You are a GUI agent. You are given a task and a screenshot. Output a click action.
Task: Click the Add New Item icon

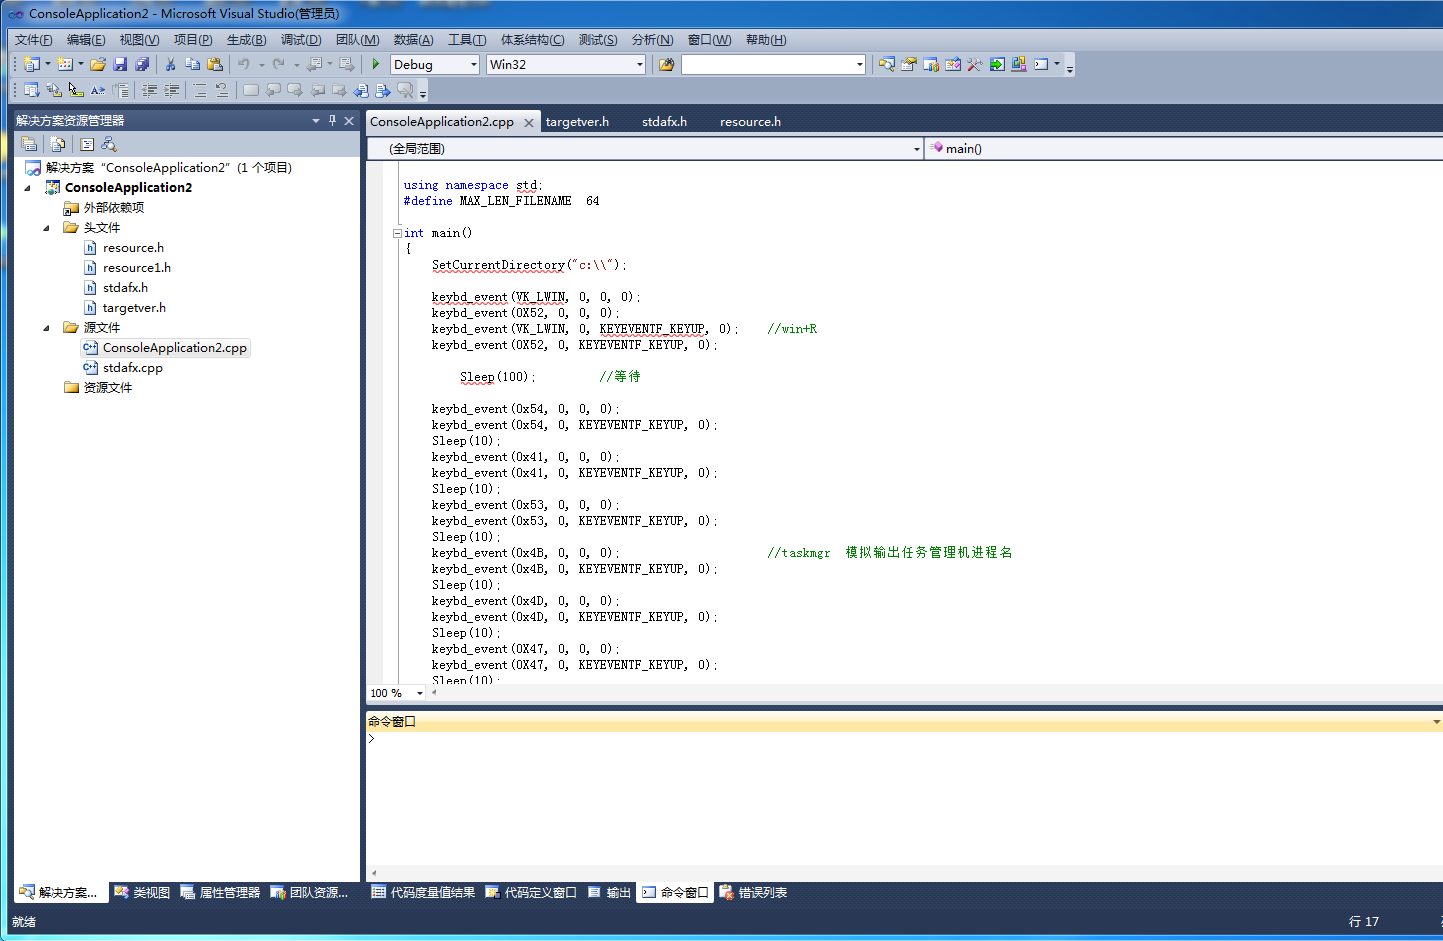pyautogui.click(x=65, y=64)
